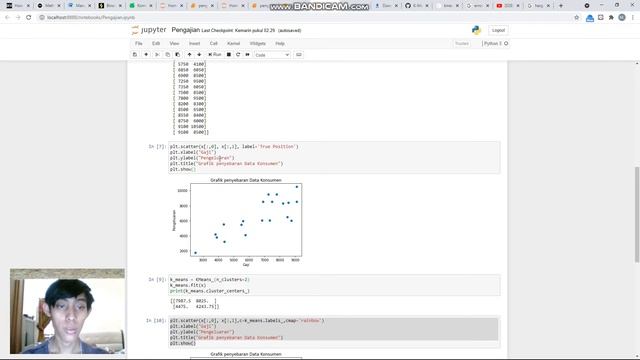
Task: Click the Python 3 kernel indicator
Action: point(495,43)
